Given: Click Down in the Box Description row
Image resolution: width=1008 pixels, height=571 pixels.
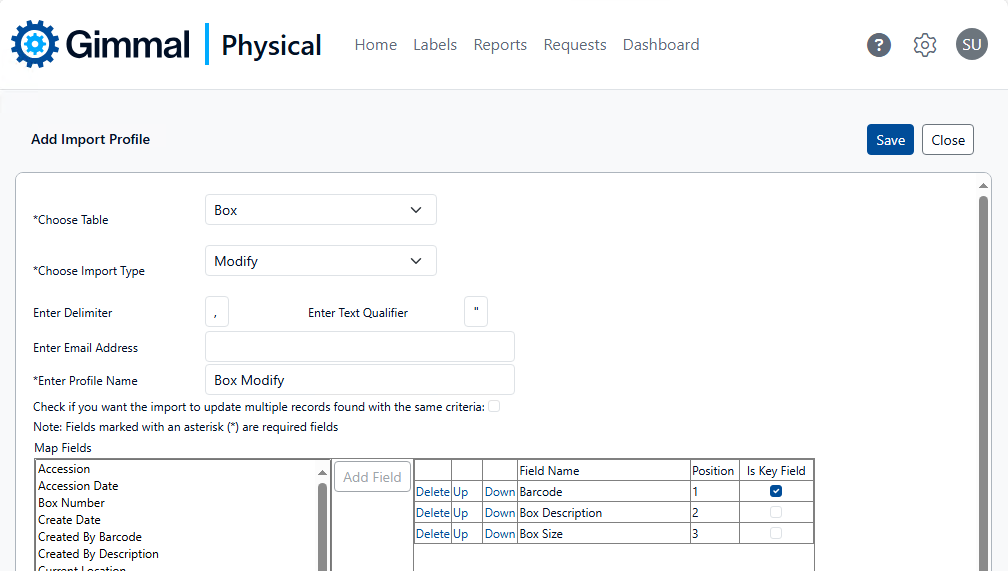Looking at the screenshot, I should click(500, 513).
